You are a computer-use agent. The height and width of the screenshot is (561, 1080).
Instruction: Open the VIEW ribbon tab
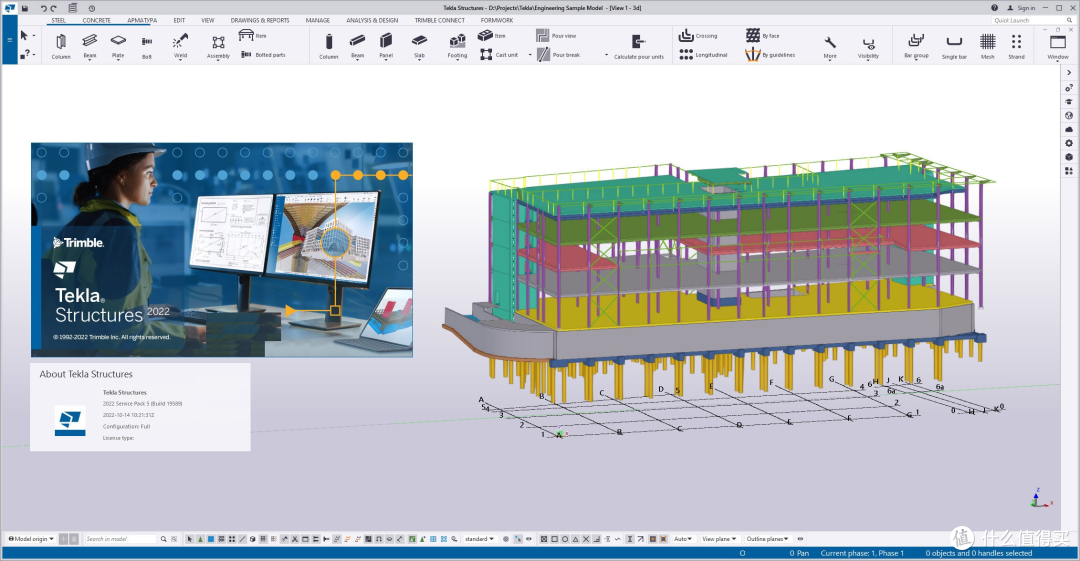coord(207,21)
